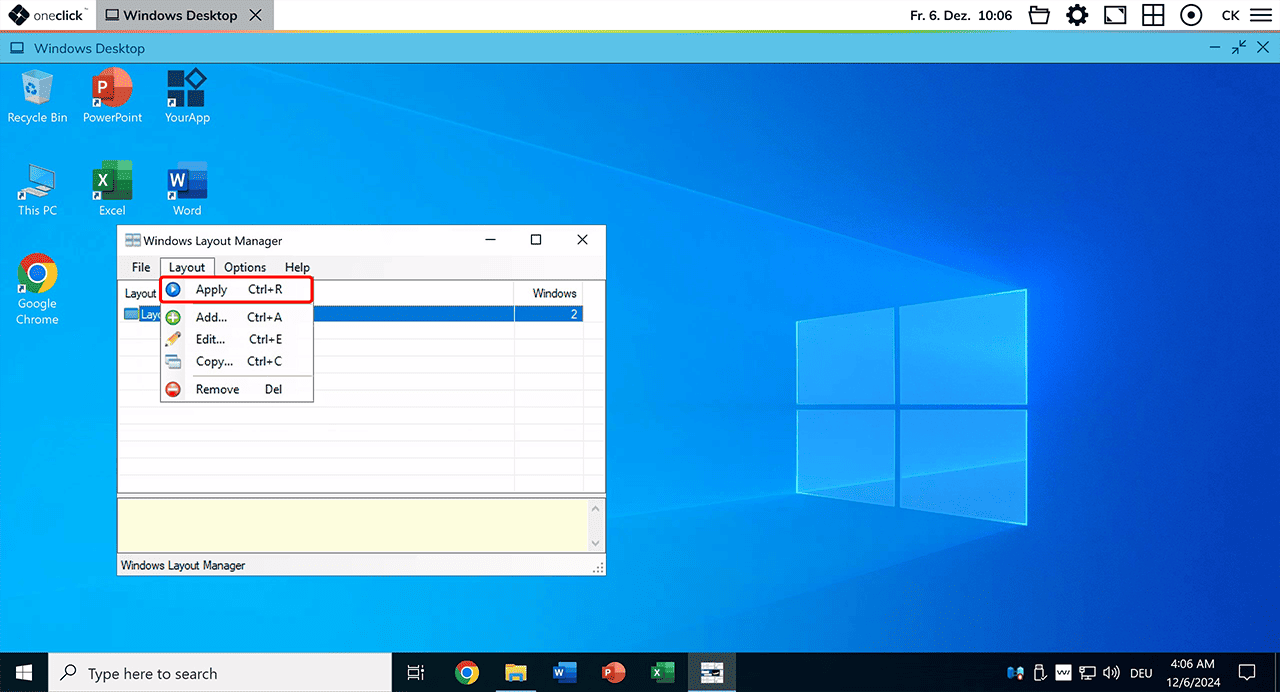Click Windows Layout Manager taskbar icon
Screen dimensions: 1280x692
(711, 673)
